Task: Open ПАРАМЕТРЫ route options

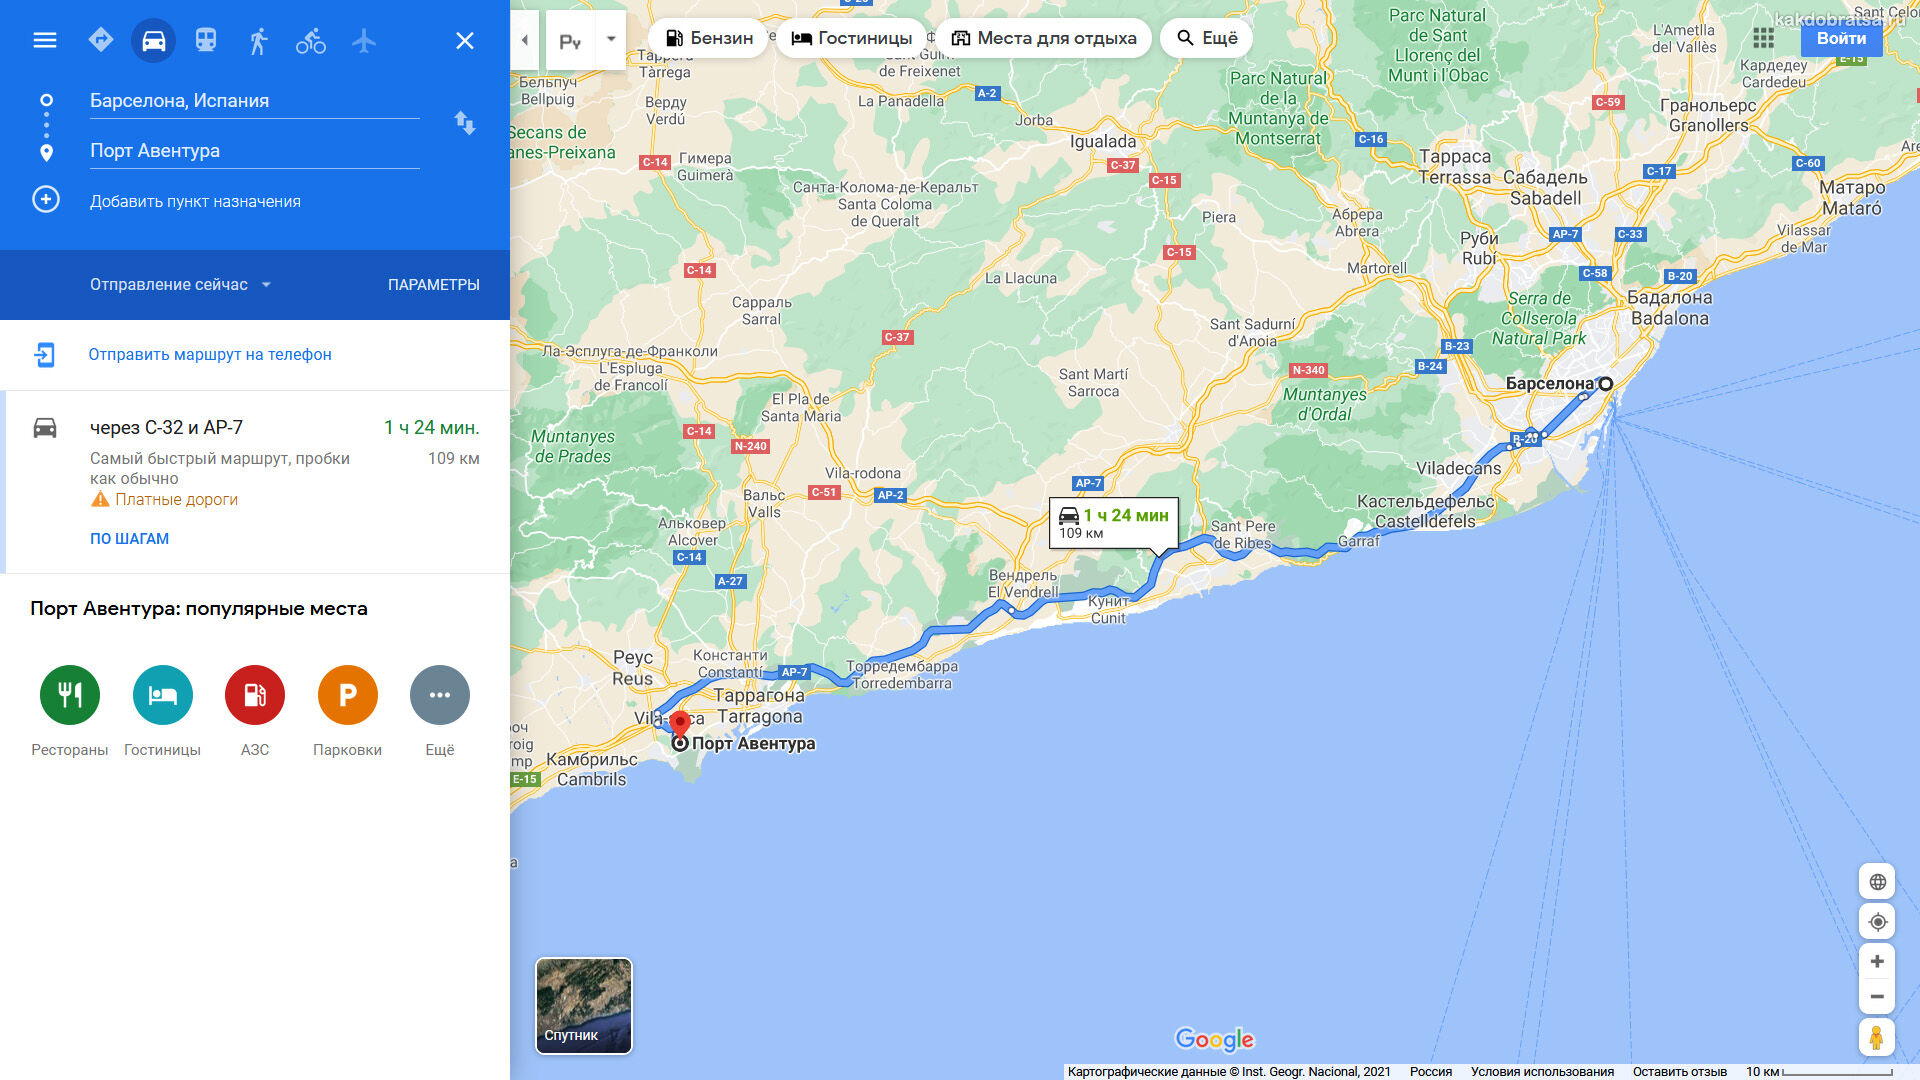Action: coord(434,285)
